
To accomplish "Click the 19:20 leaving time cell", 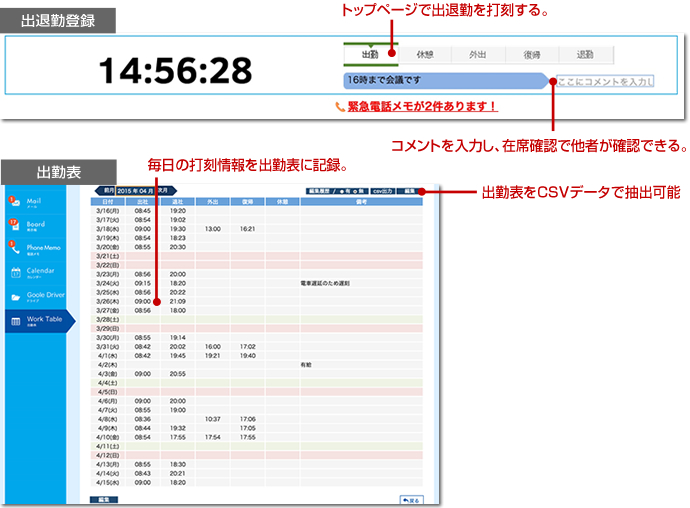I will tap(178, 211).
